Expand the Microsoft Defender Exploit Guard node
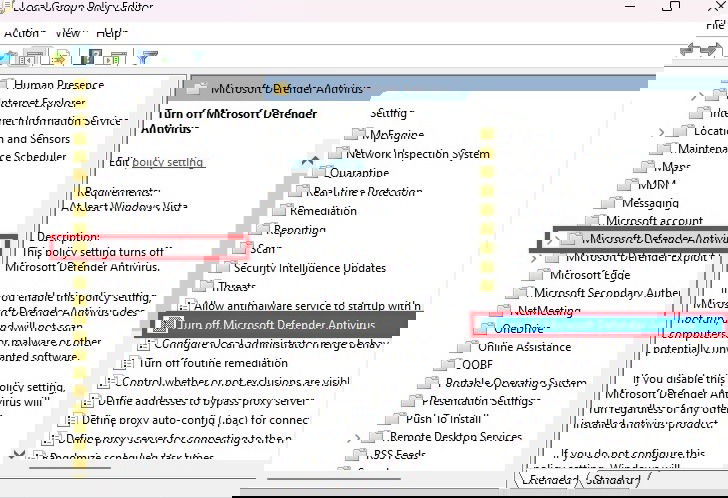 click(535, 257)
